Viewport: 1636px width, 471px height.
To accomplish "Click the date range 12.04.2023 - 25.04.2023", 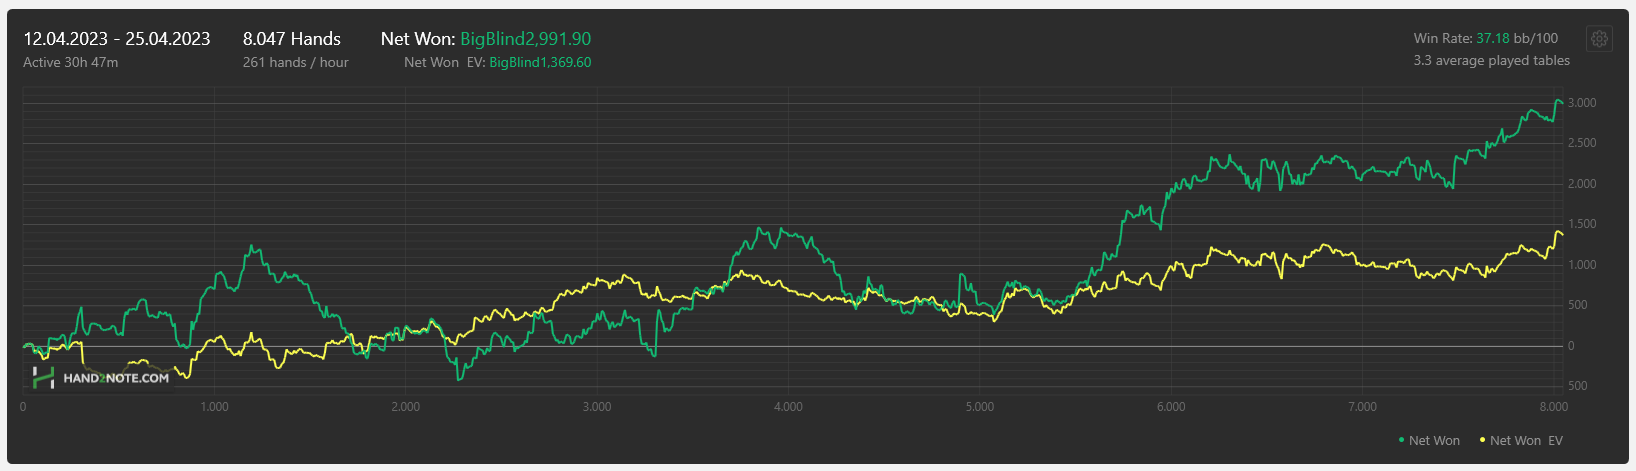I will pos(117,39).
